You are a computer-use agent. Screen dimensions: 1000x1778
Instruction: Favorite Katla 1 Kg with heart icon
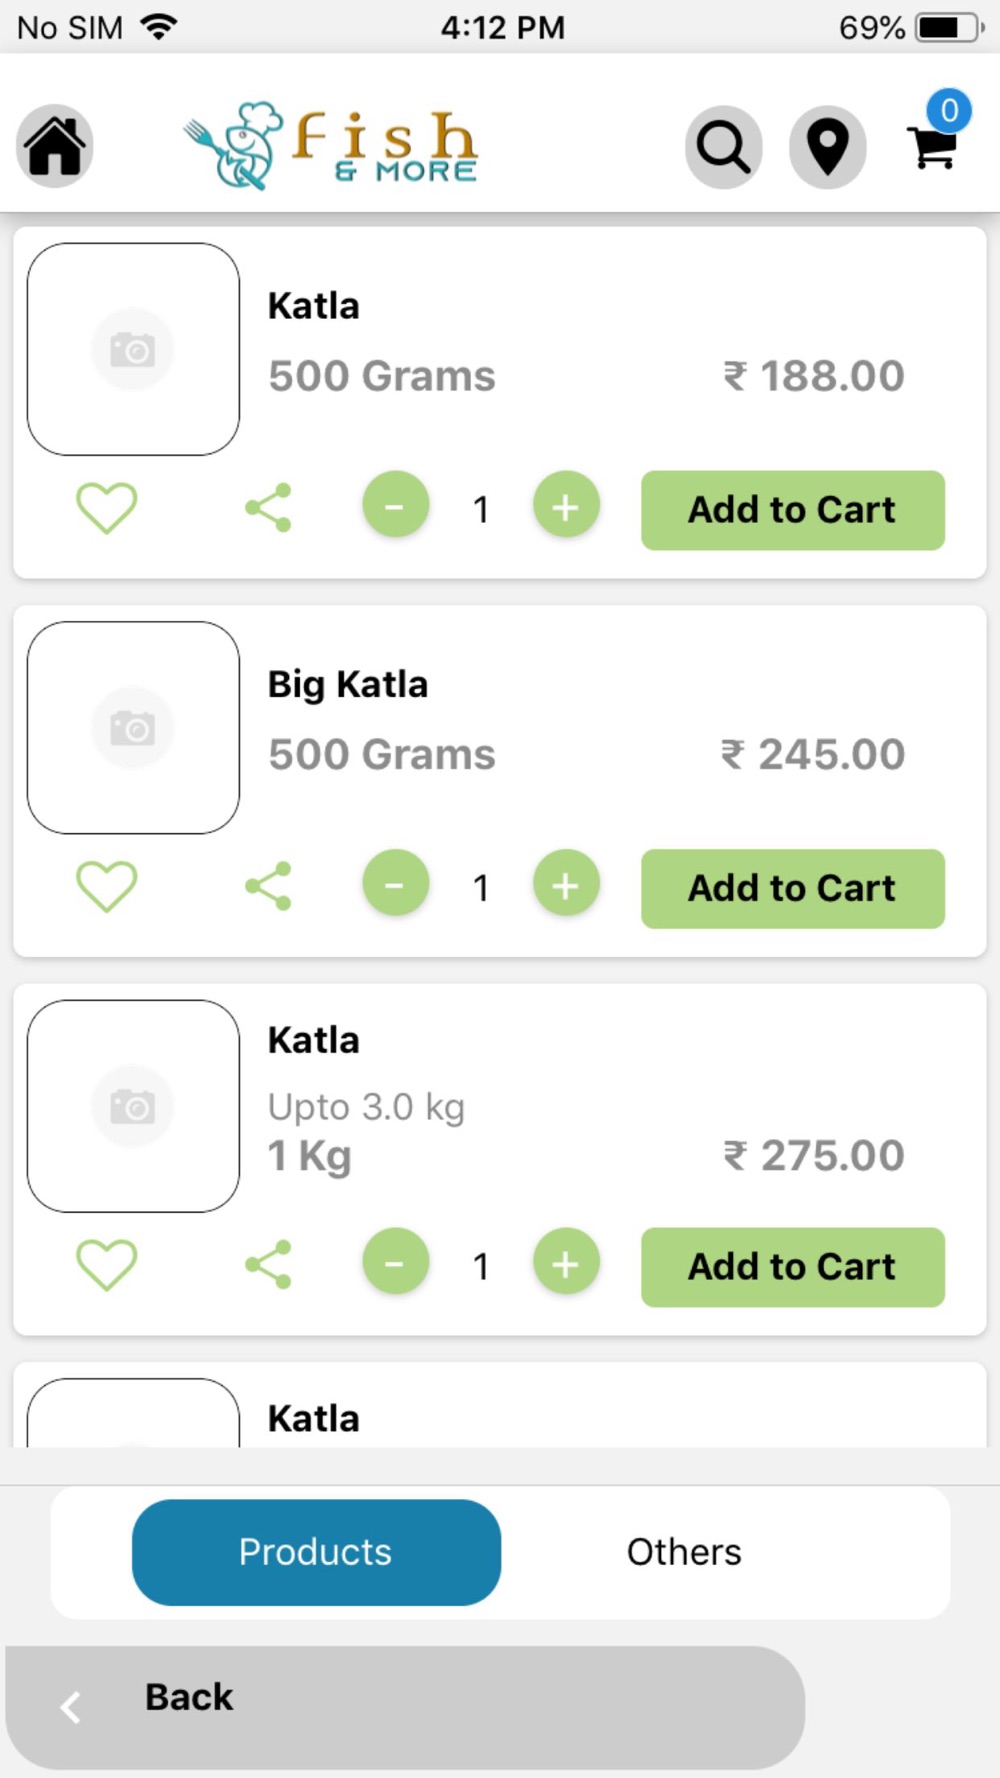click(x=107, y=1265)
